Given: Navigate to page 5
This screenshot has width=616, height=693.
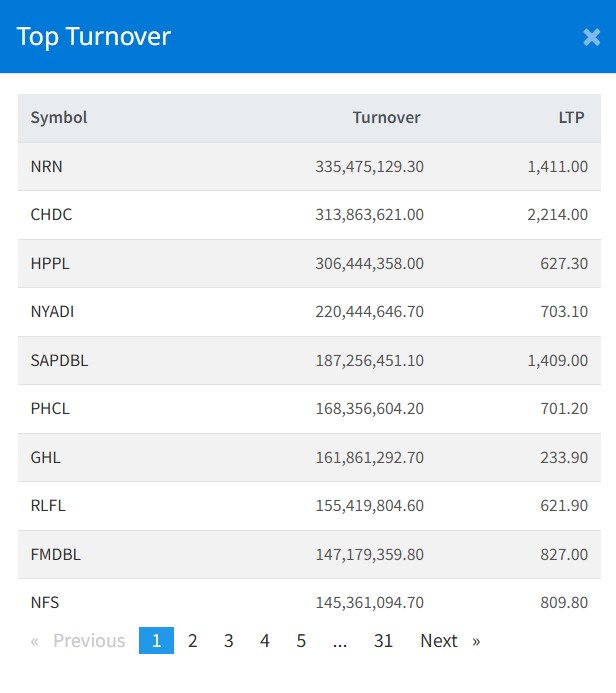Looking at the screenshot, I should click(x=301, y=641).
